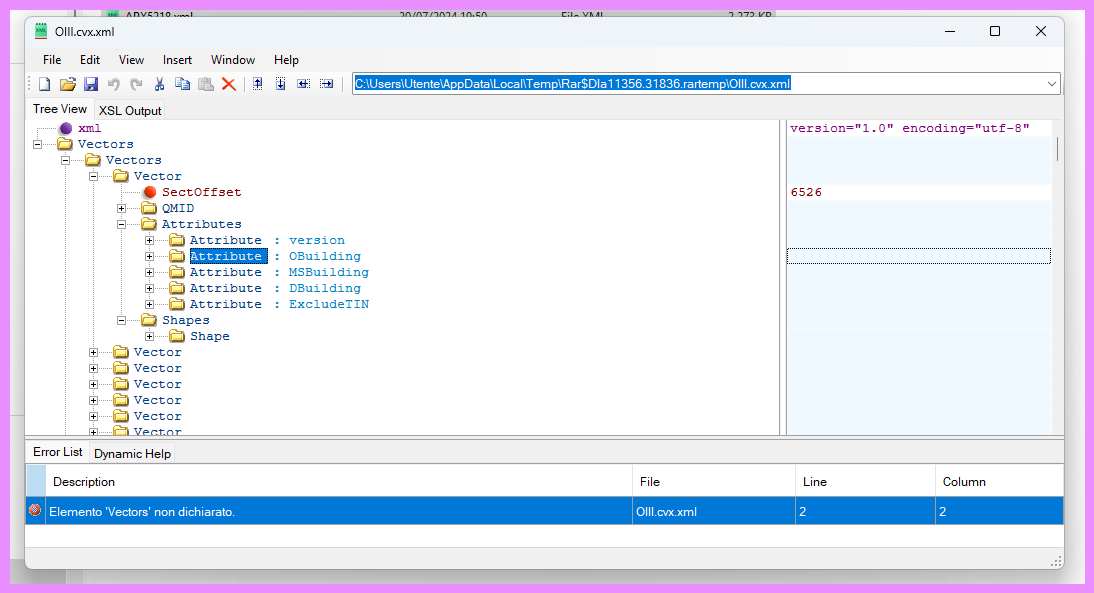Click the Copy toolbar icon
The image size is (1094, 593).
tap(182, 84)
